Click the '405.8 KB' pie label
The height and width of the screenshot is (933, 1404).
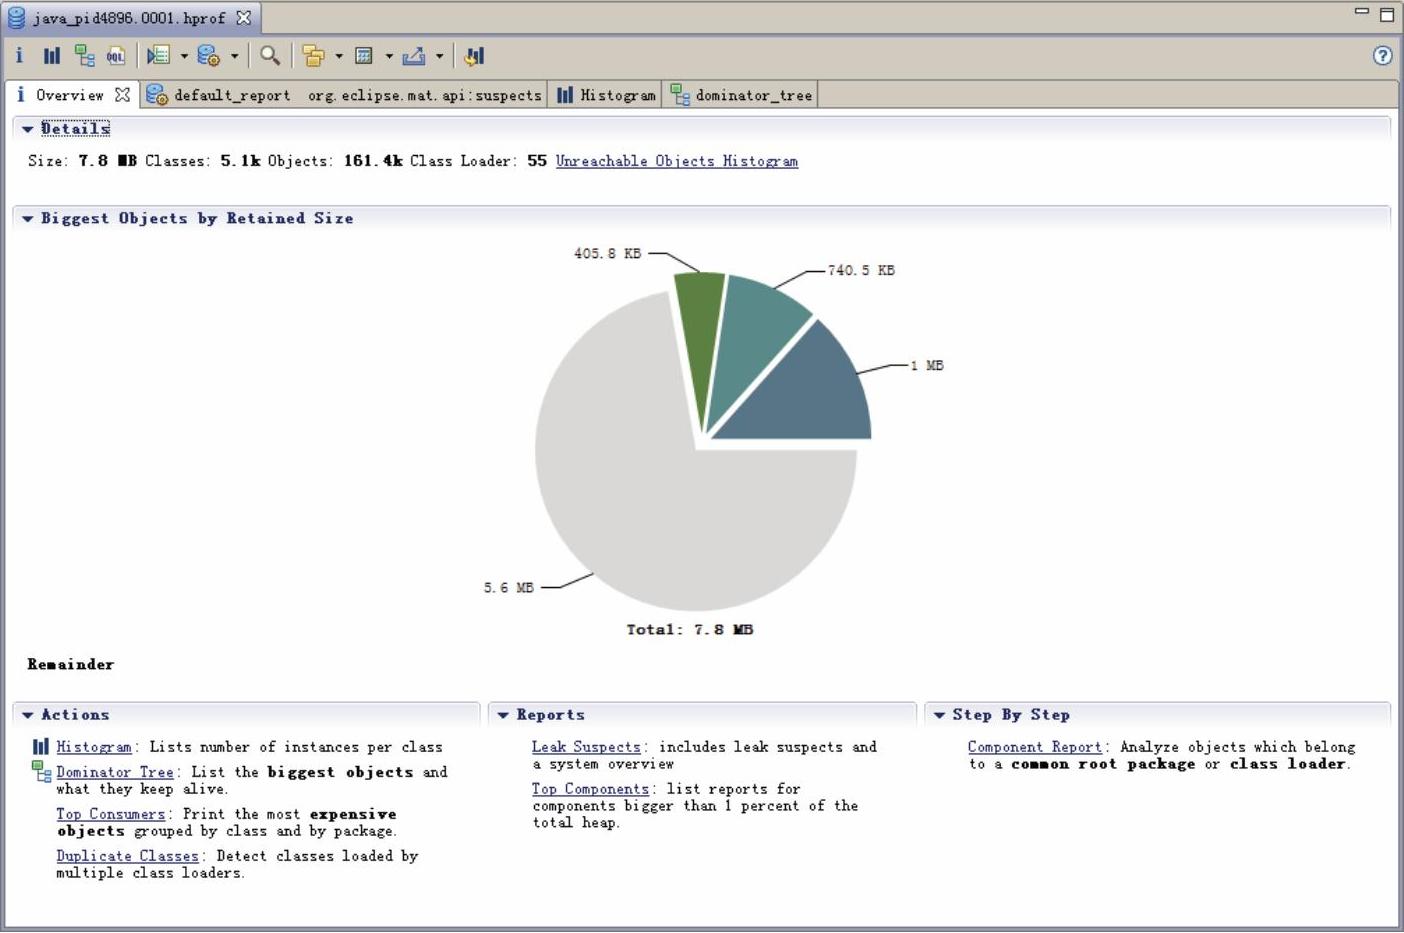[607, 253]
